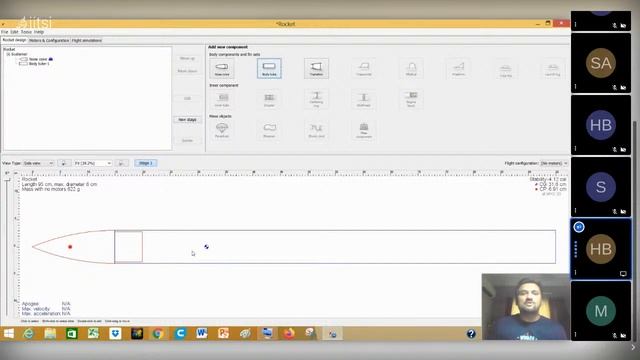Add a Transition component
This screenshot has width=640, height=360.
(x=316, y=68)
